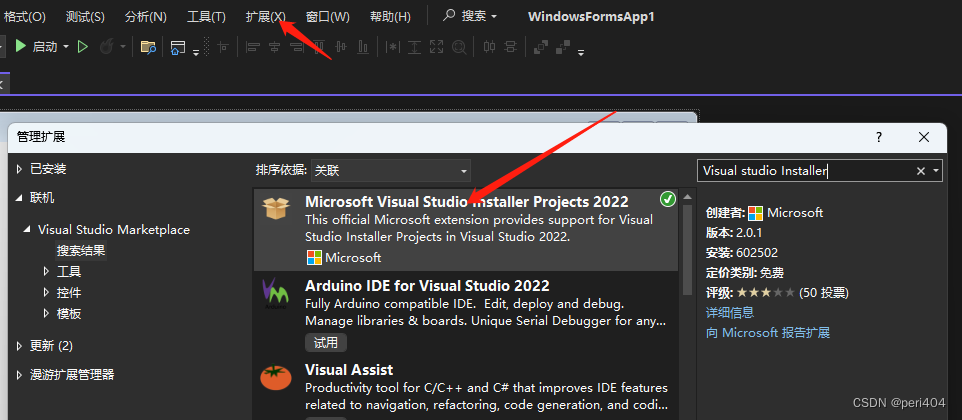Open the layout toolbar overflow options arrow
Screen dimensions: 962x420
point(580,53)
